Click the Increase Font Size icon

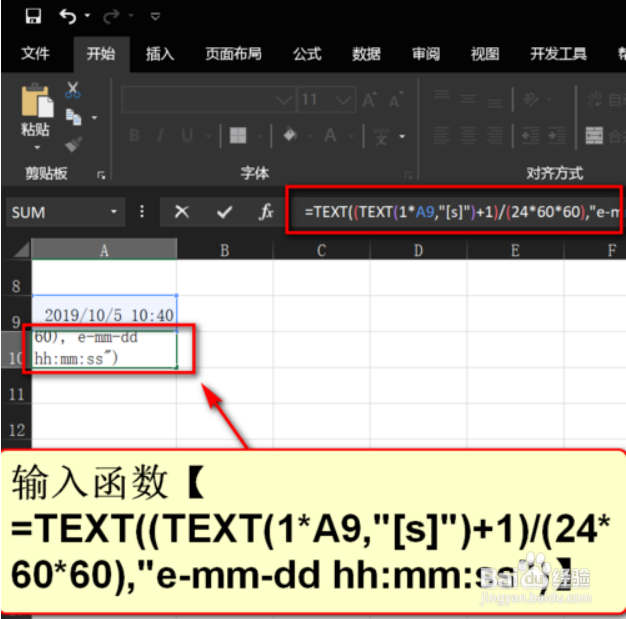point(369,100)
